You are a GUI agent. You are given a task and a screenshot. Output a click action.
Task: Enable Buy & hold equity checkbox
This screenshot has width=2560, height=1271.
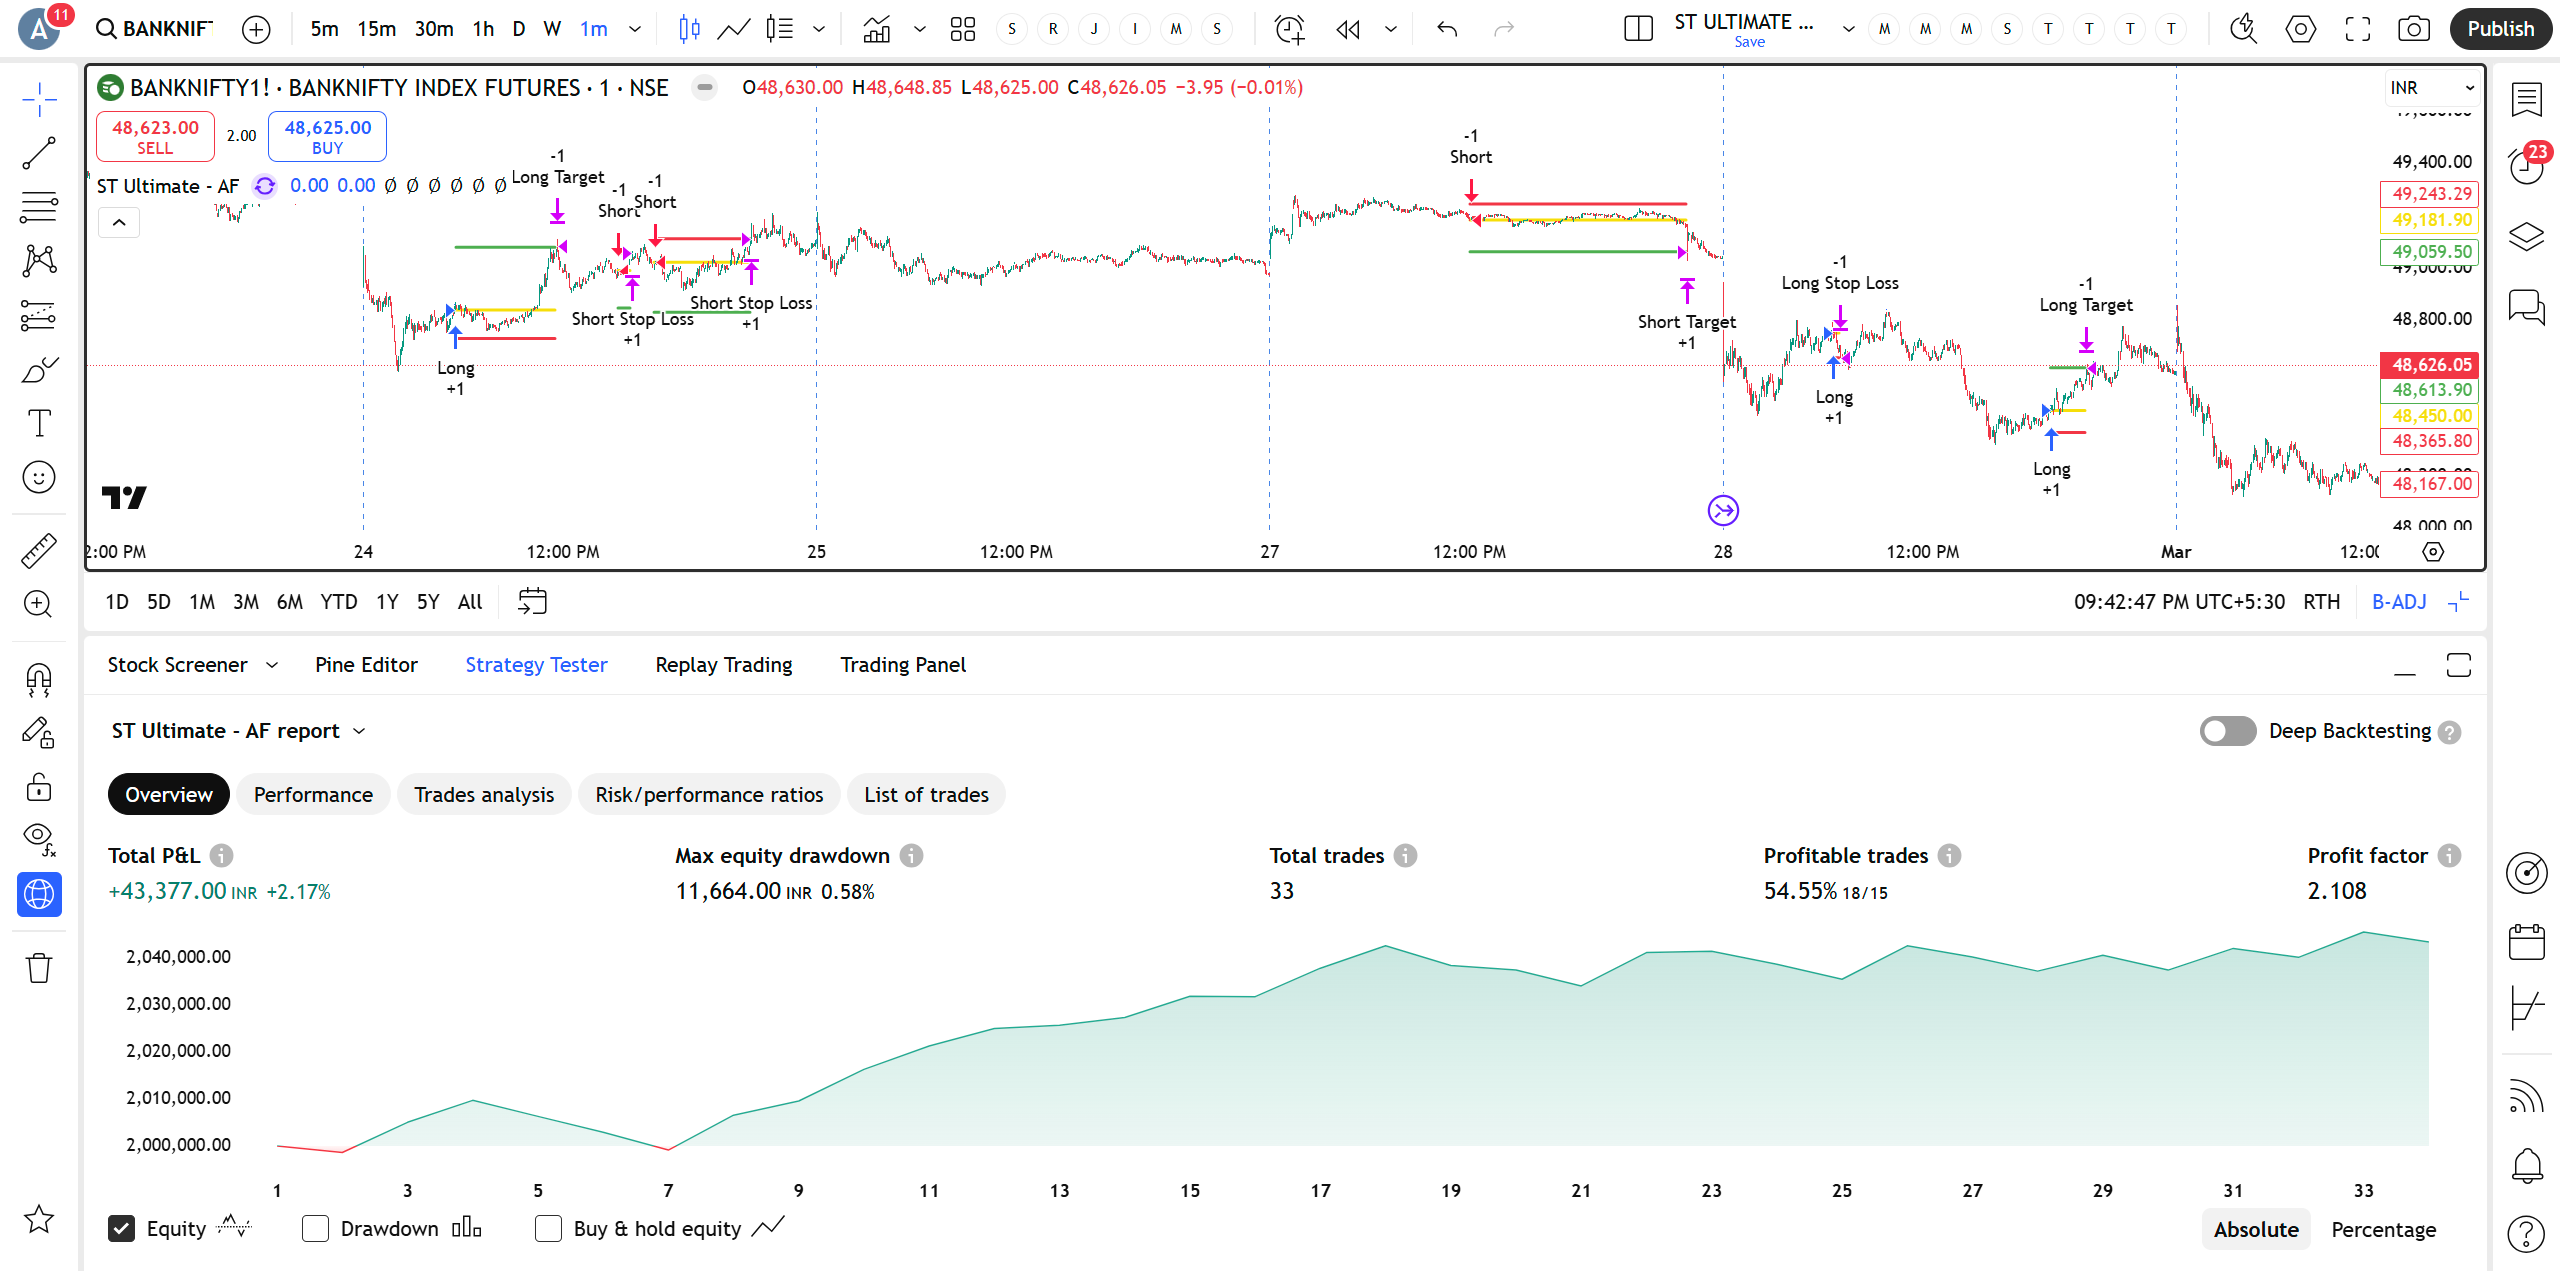(x=548, y=1229)
